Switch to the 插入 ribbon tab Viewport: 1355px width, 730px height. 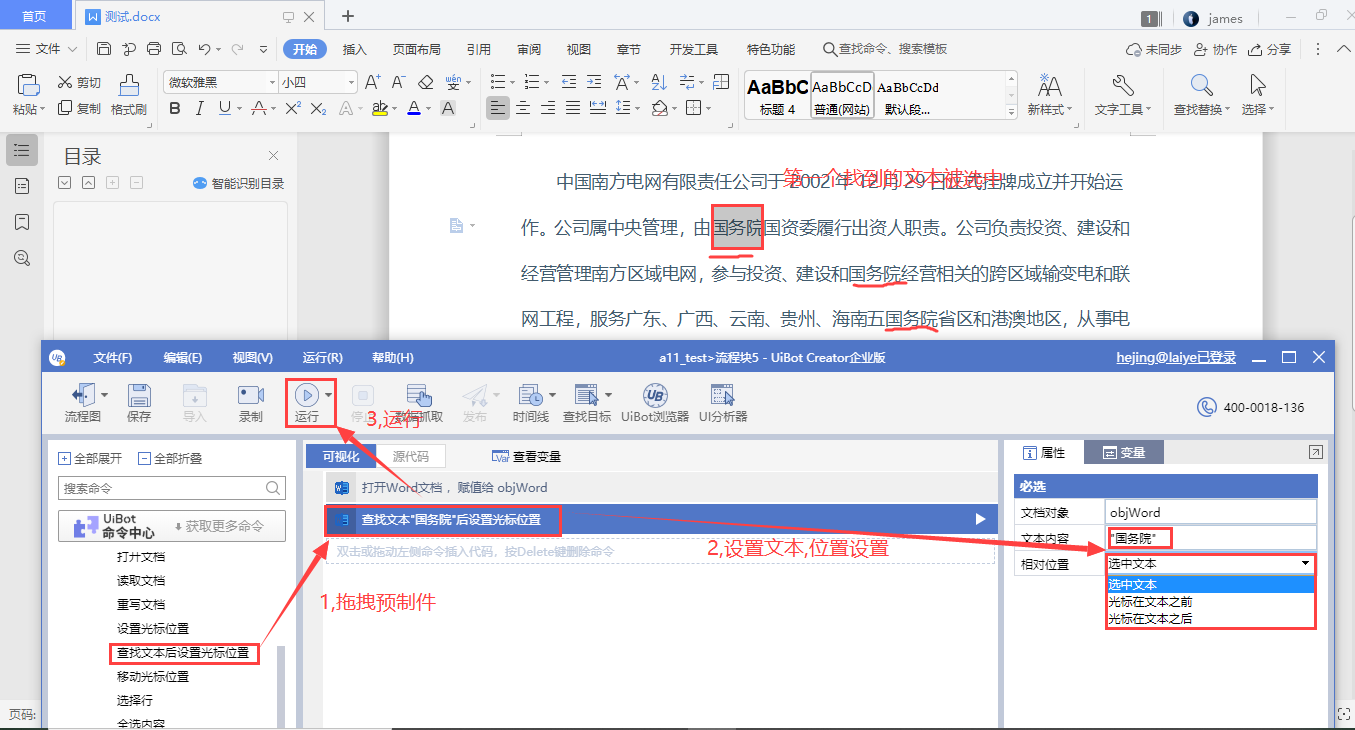(355, 49)
